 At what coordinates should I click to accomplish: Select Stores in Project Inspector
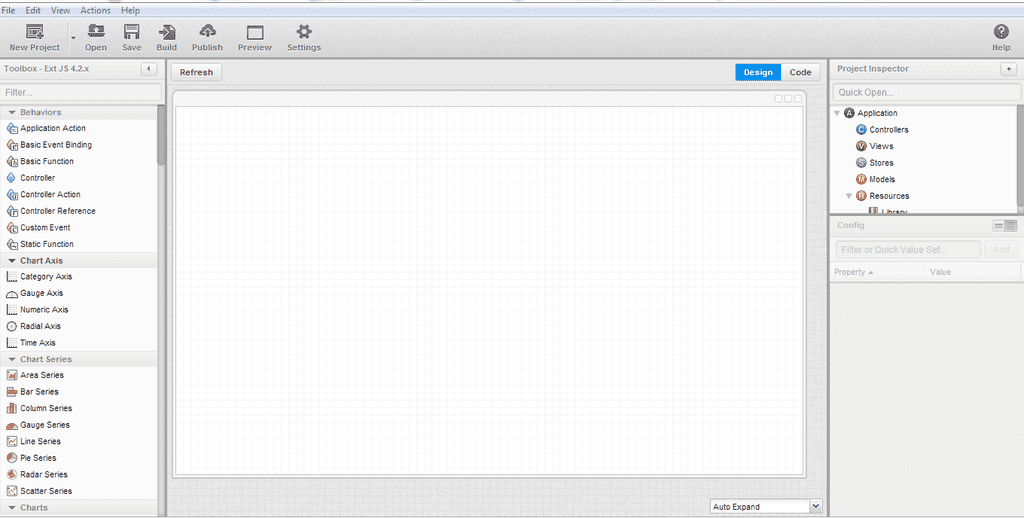click(874, 163)
